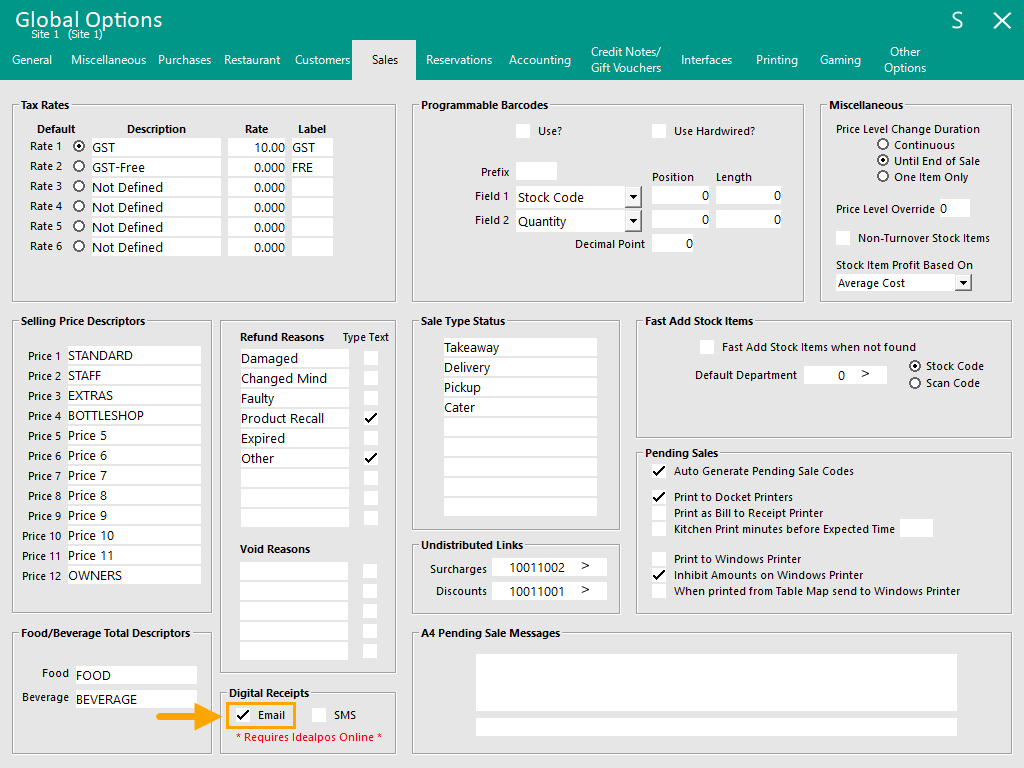Disable Auto Generate Pending Sale Codes
The image size is (1024, 768).
657,471
